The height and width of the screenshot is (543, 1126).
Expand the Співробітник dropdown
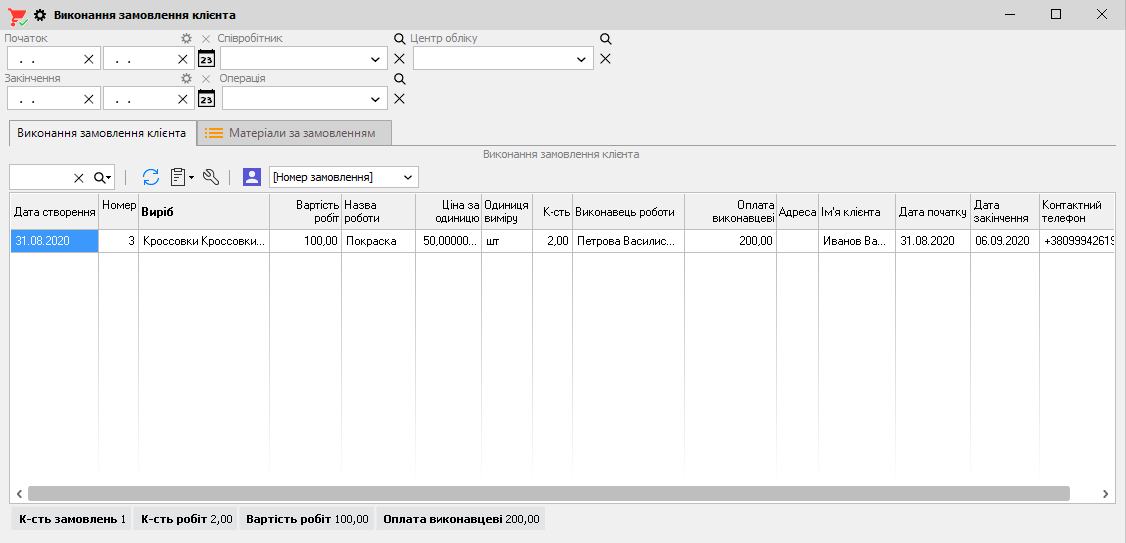[x=376, y=59]
